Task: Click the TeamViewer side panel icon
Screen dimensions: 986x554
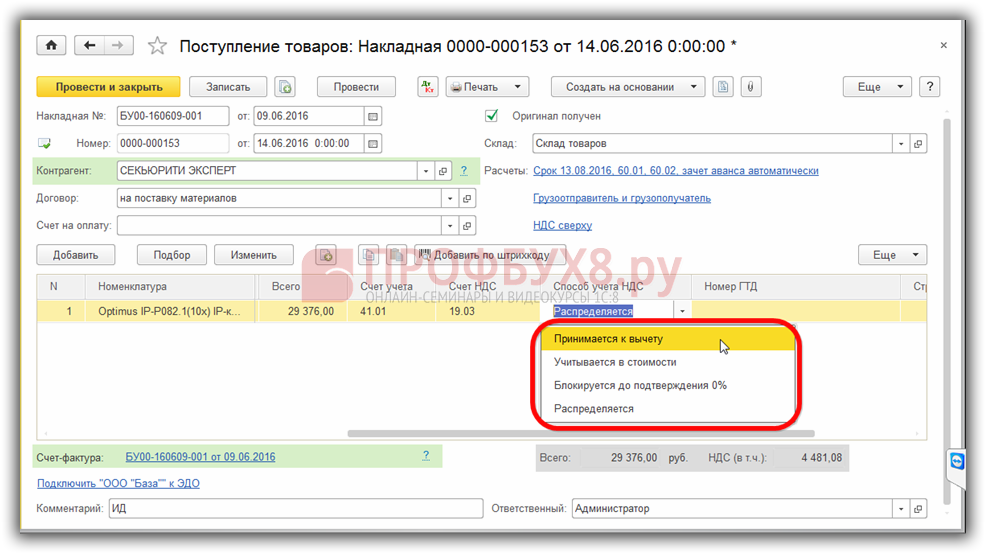Action: [x=957, y=461]
